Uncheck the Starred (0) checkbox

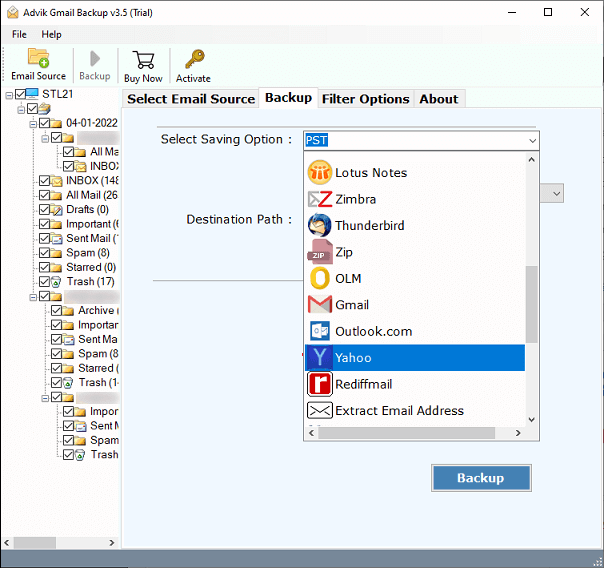[x=44, y=267]
